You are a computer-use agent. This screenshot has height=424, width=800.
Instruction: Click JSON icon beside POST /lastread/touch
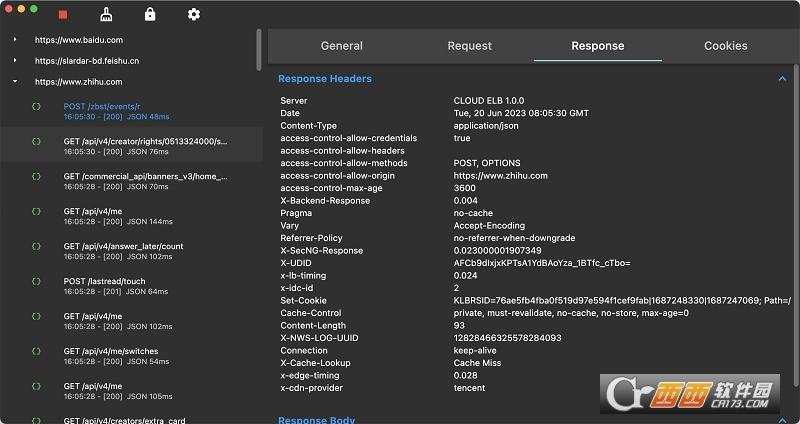coord(36,281)
